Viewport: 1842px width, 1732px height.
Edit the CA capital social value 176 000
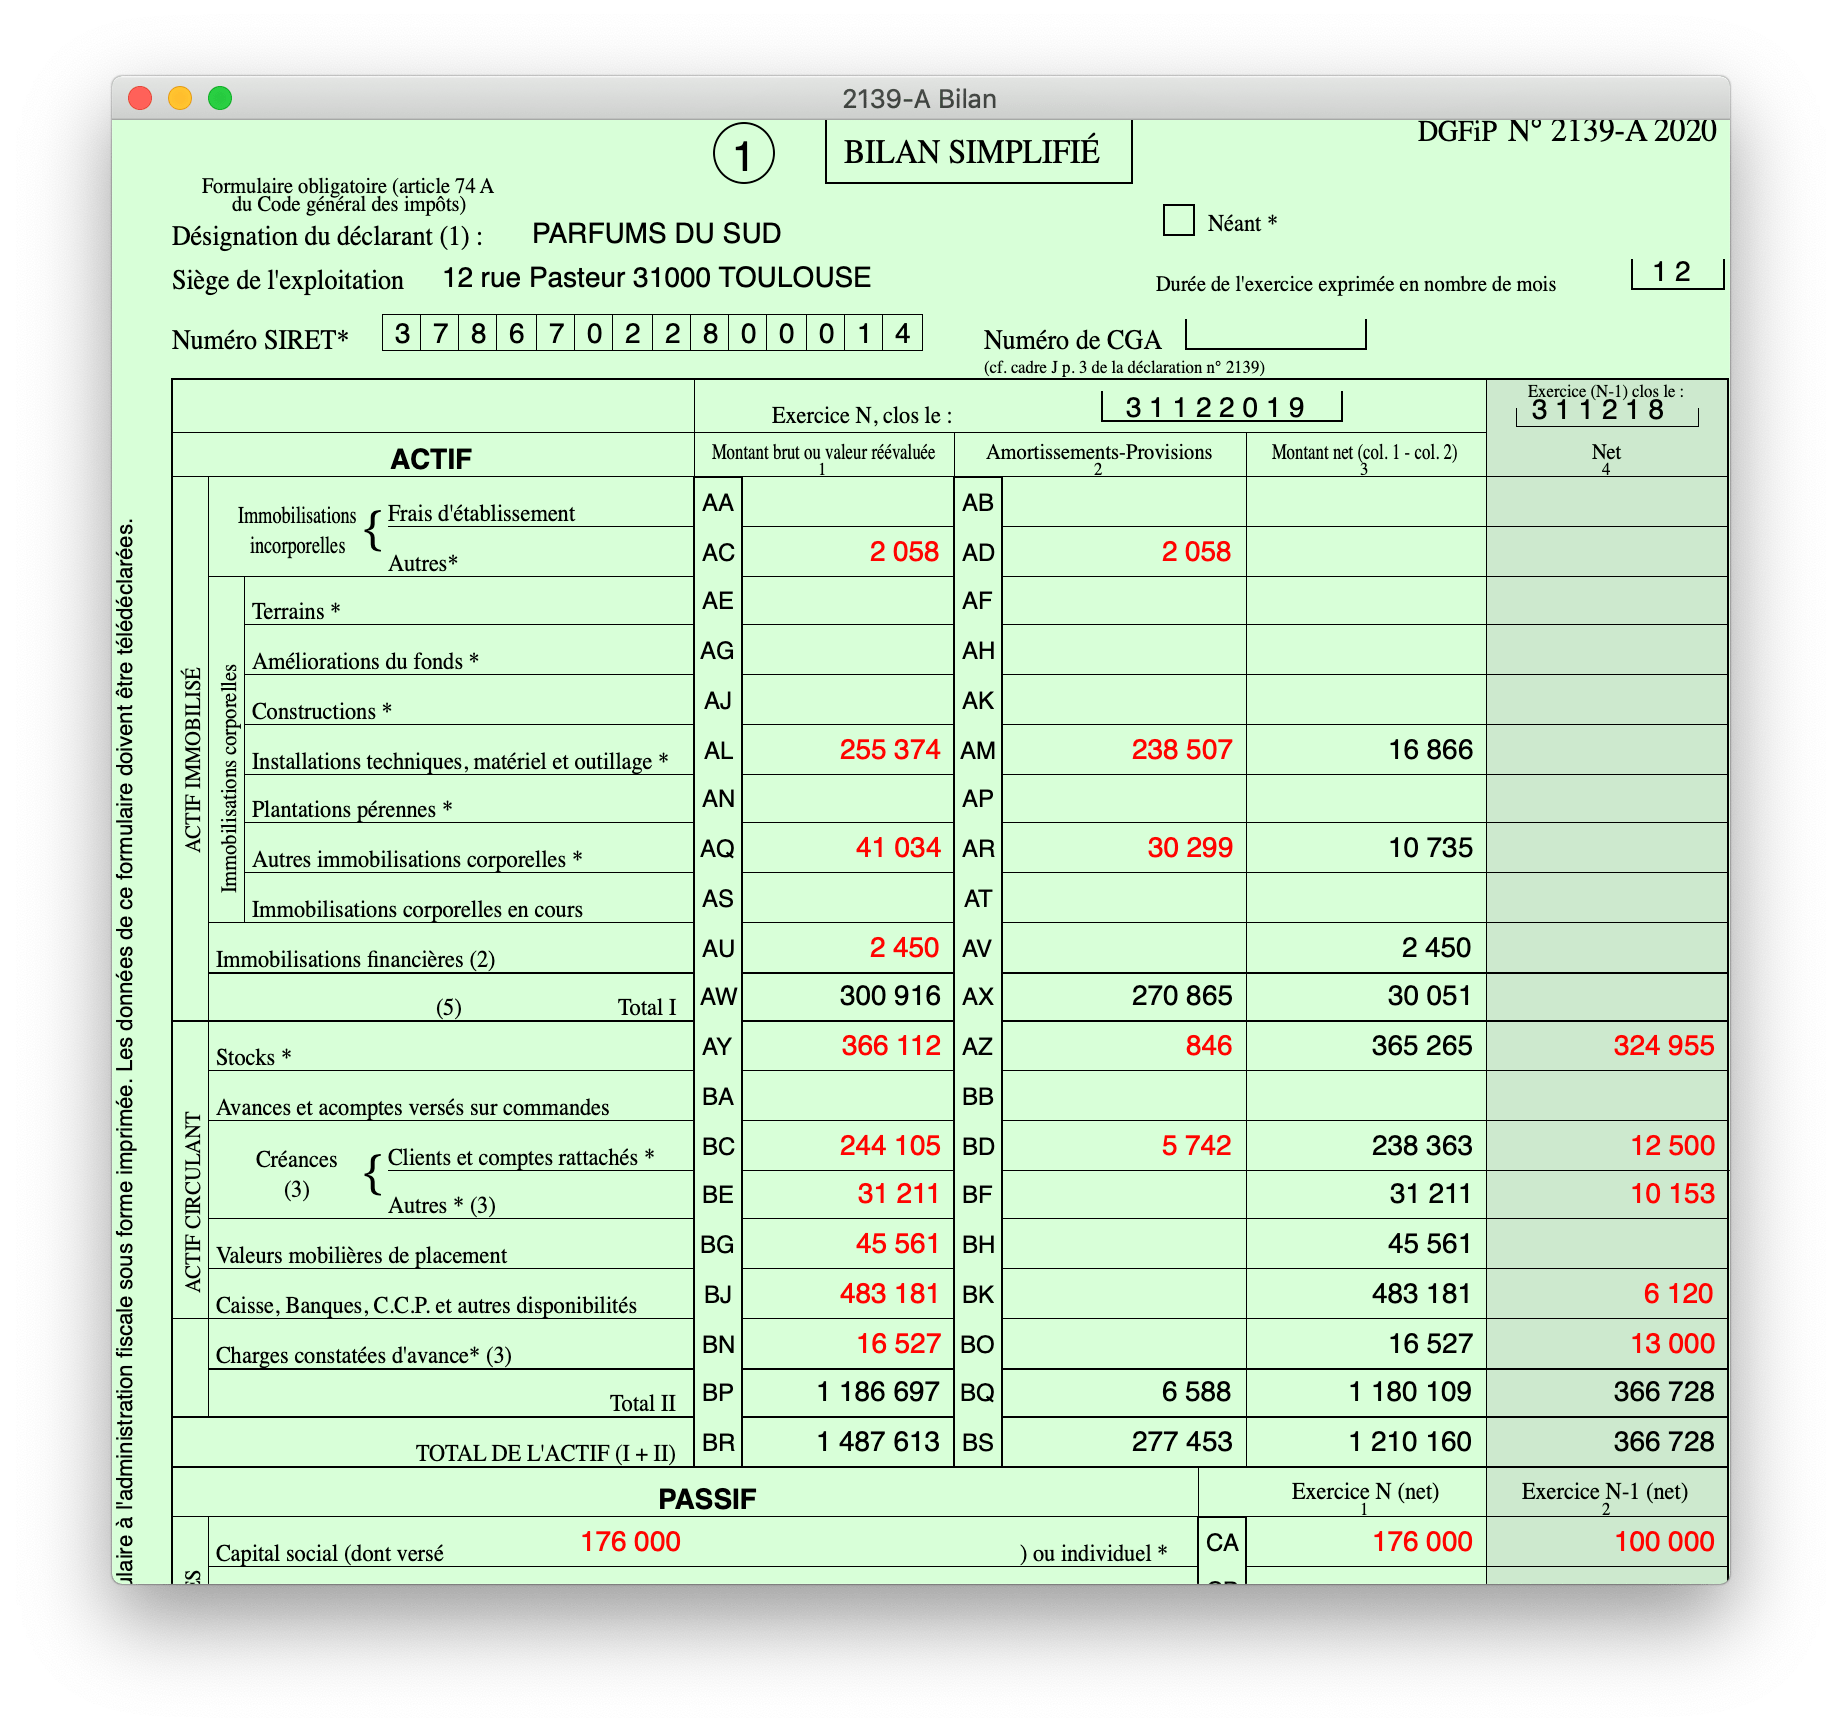(1366, 1542)
